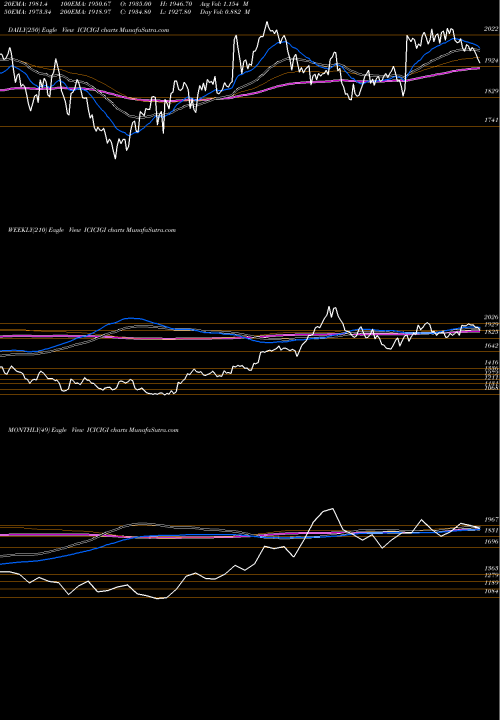Click the 1363 price label on monthly chart
The width and height of the screenshot is (500, 720).
point(491,568)
